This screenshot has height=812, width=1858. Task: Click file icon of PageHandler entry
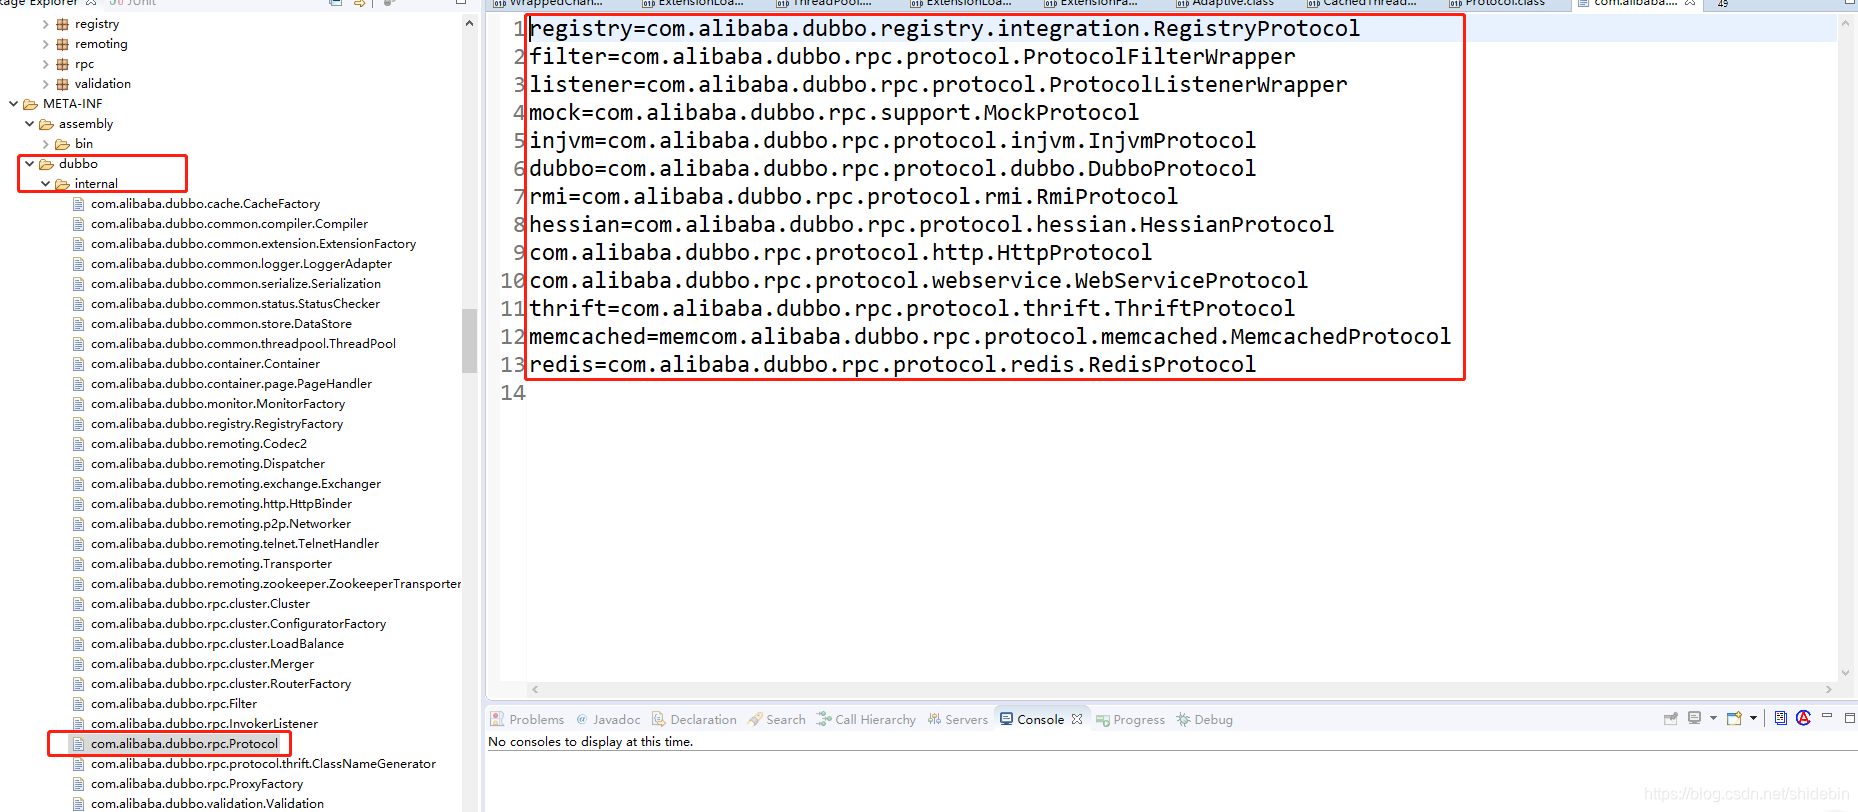[x=78, y=384]
